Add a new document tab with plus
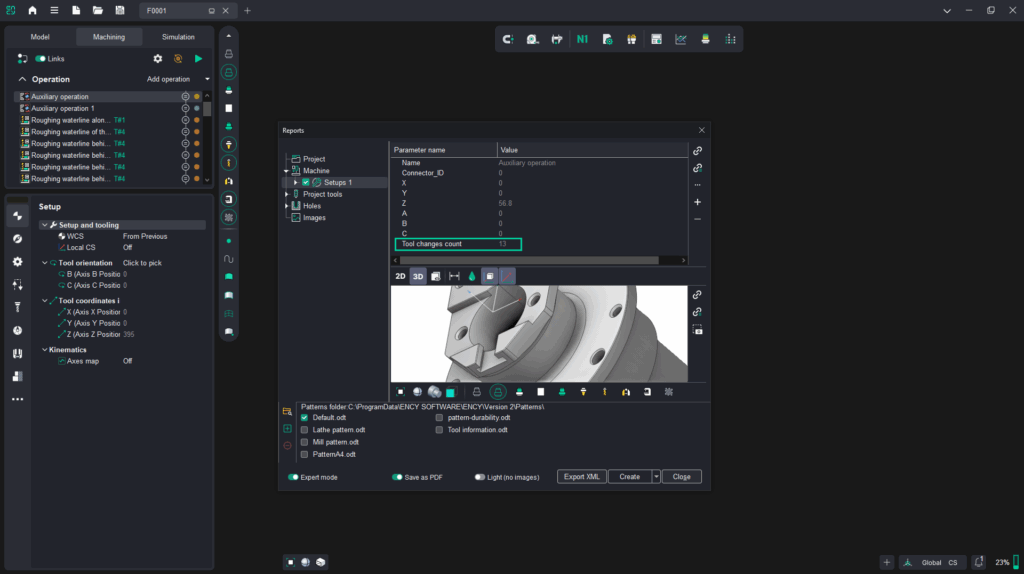 click(247, 10)
